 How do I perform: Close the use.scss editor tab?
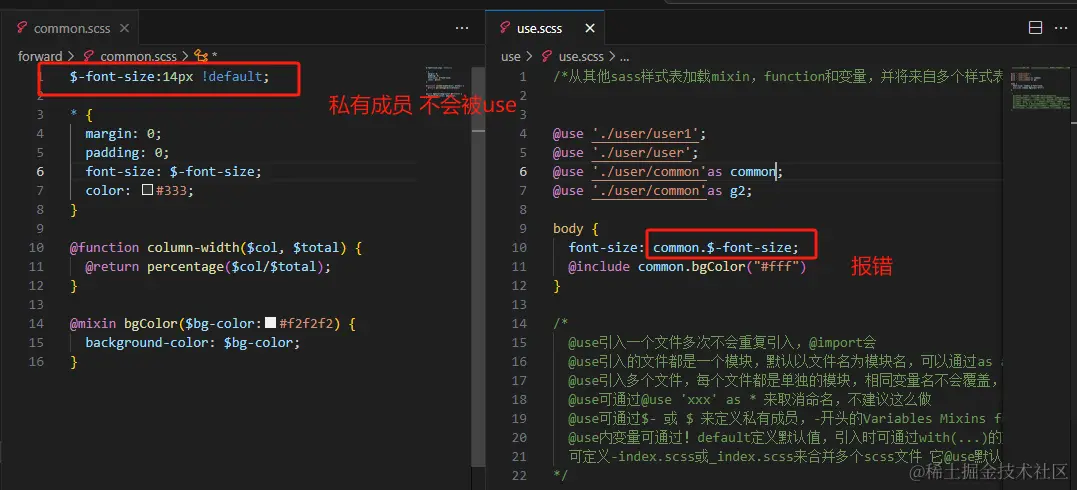(x=590, y=28)
